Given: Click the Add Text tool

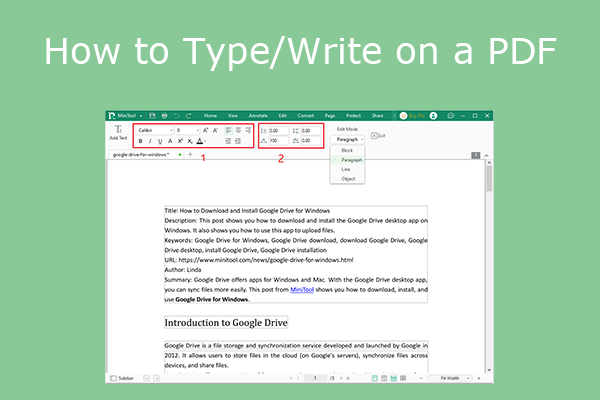Looking at the screenshot, I should 118,132.
